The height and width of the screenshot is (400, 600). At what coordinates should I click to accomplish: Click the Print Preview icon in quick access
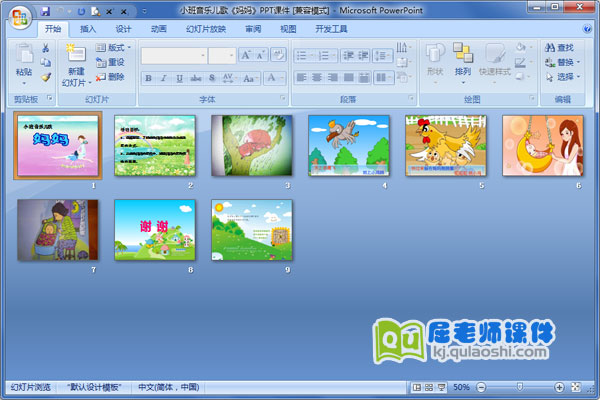pos(96,11)
